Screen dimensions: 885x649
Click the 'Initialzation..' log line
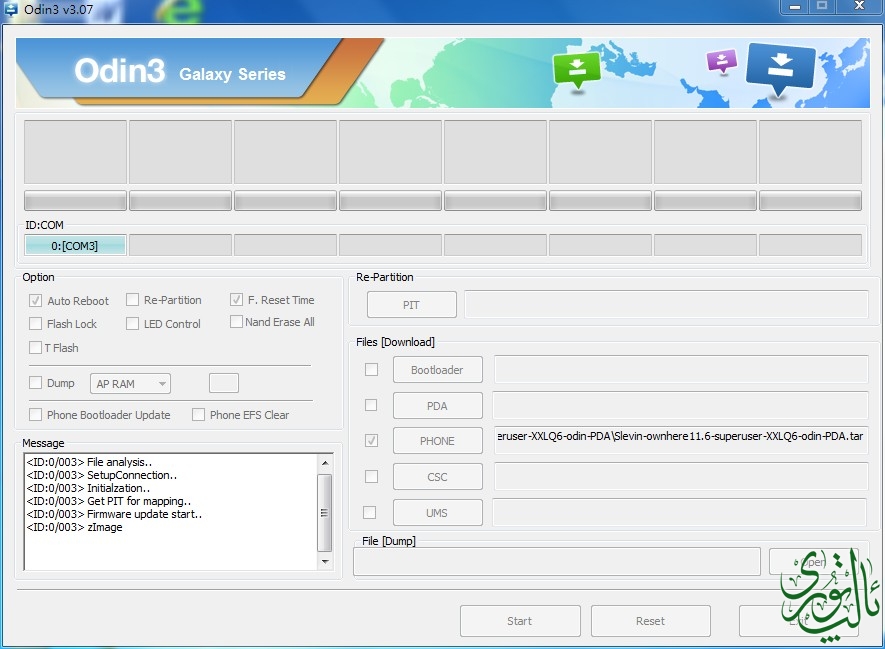coord(88,488)
